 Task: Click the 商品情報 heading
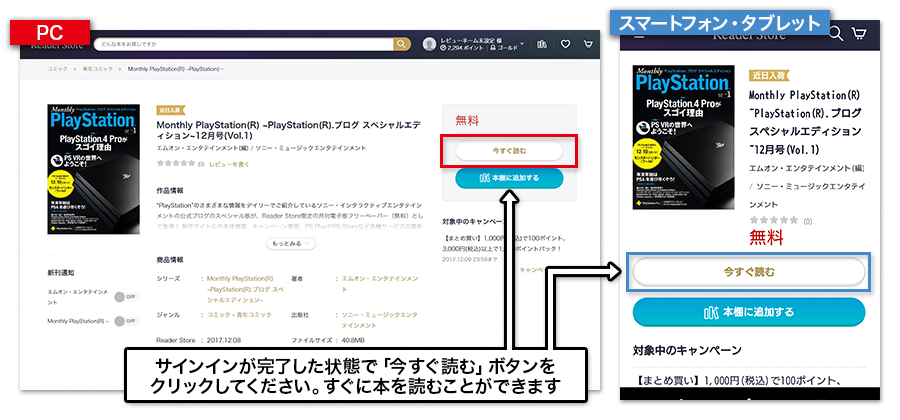point(170,259)
